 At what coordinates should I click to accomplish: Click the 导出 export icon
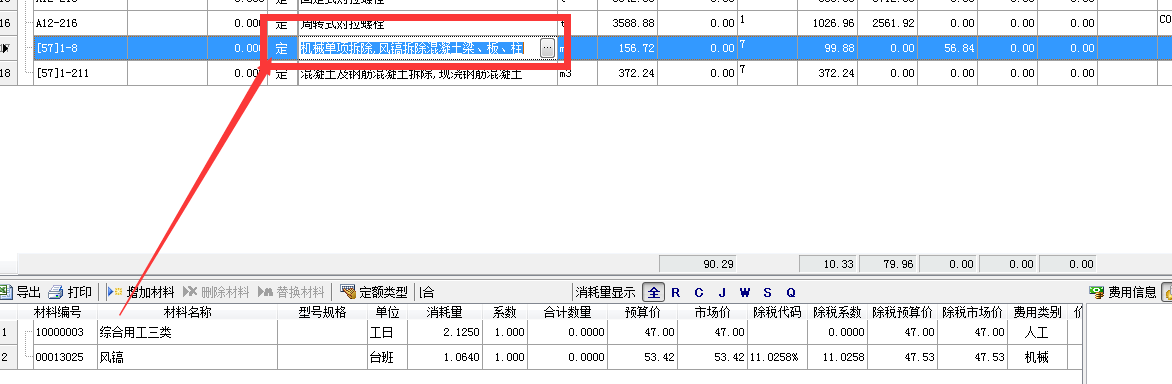pos(7,292)
